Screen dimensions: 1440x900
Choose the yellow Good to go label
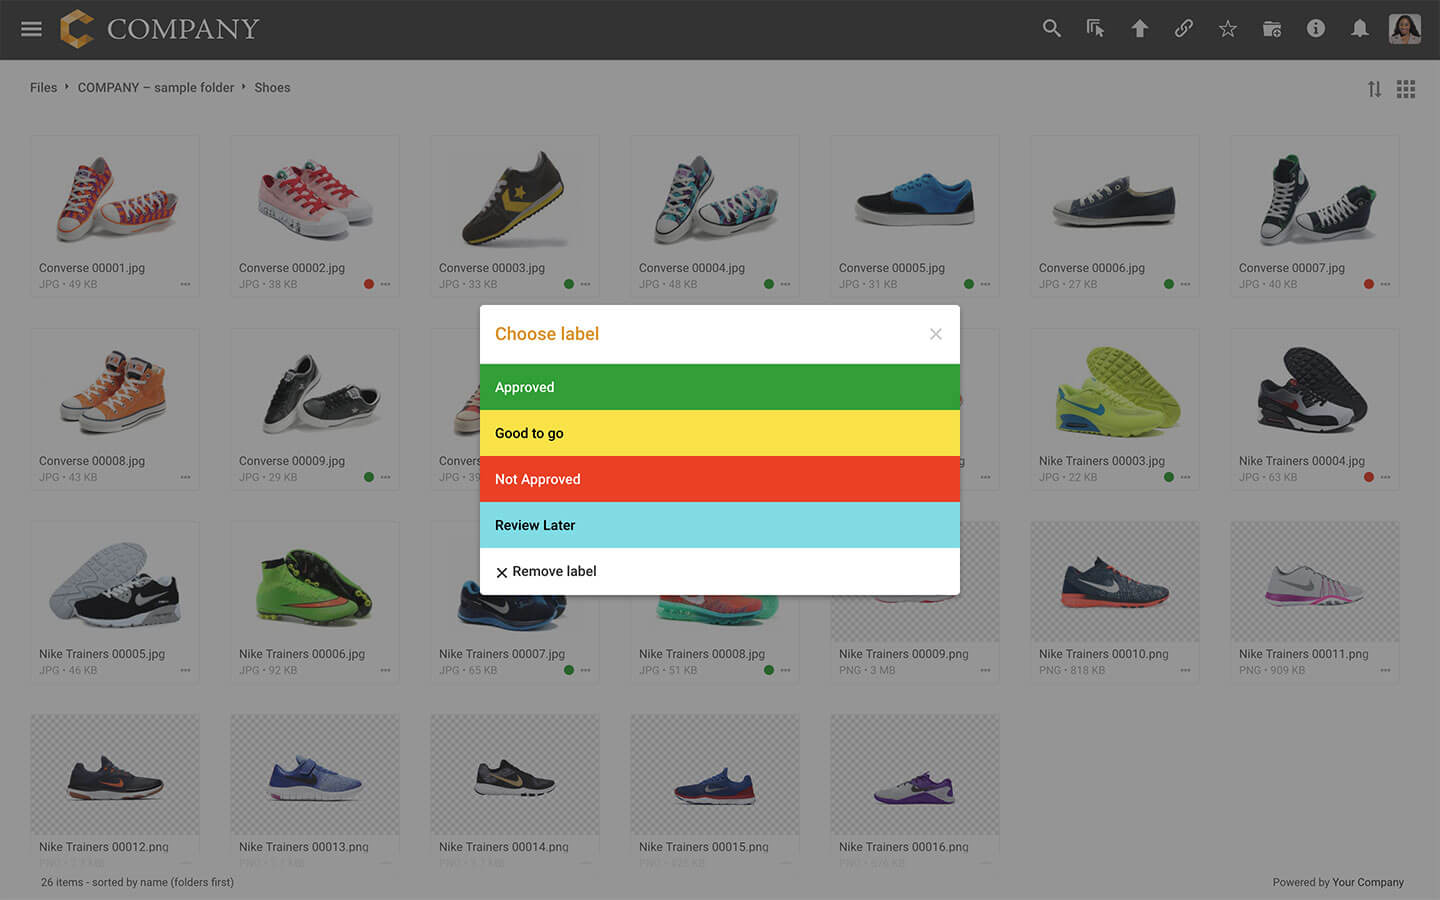[720, 433]
